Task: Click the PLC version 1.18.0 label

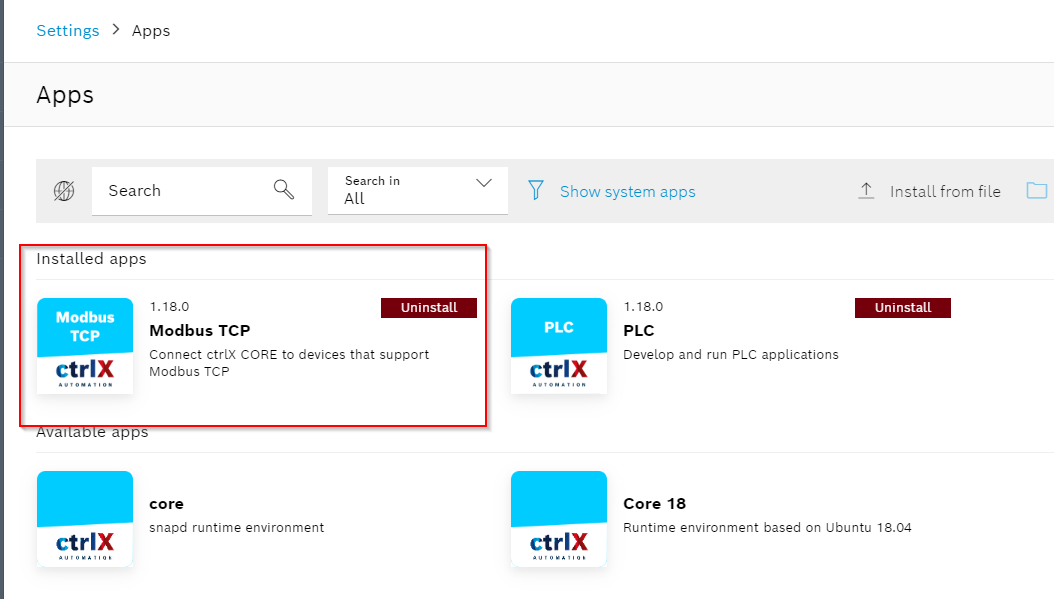Action: click(x=643, y=307)
